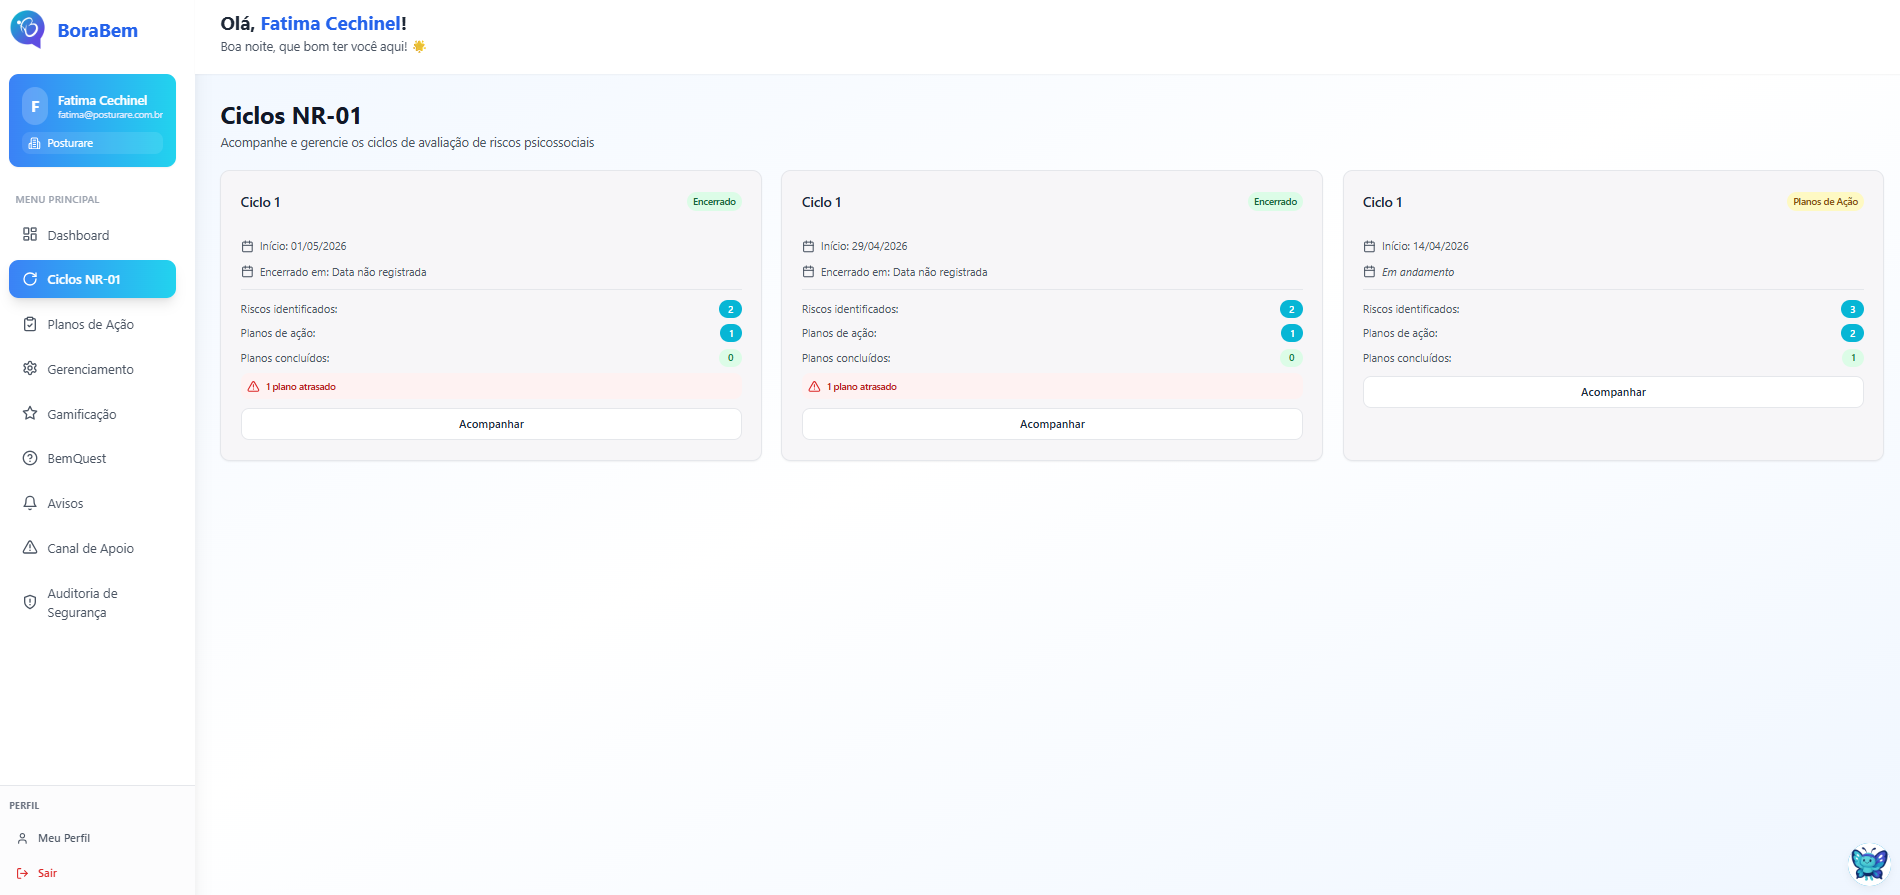Click Encerrado badge on 29/04/2026 cycle
This screenshot has width=1900, height=895.
(x=1275, y=202)
